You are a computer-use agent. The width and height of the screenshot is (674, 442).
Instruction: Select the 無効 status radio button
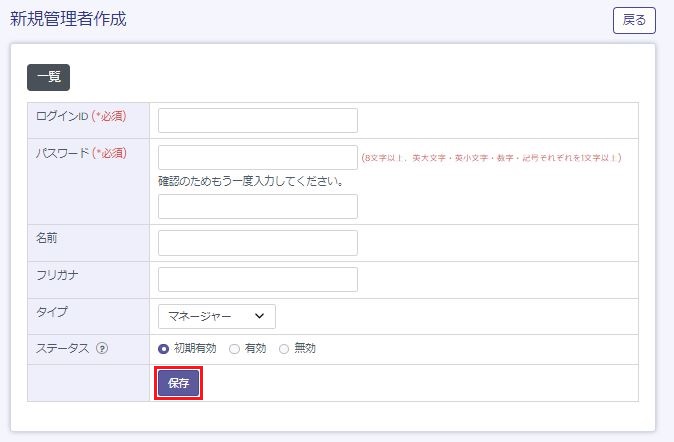coord(284,349)
